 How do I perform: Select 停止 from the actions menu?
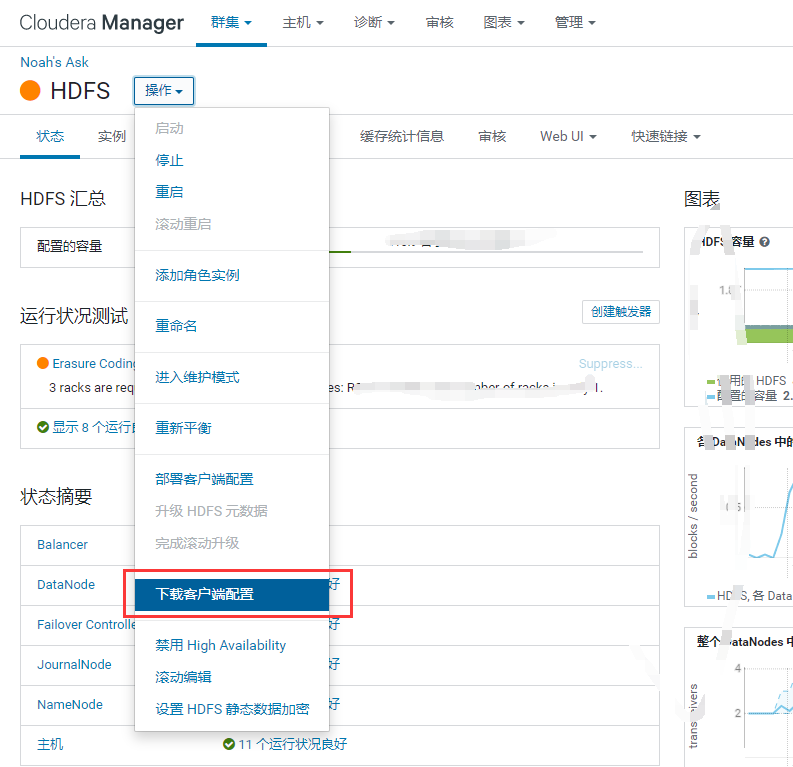[x=232, y=160]
